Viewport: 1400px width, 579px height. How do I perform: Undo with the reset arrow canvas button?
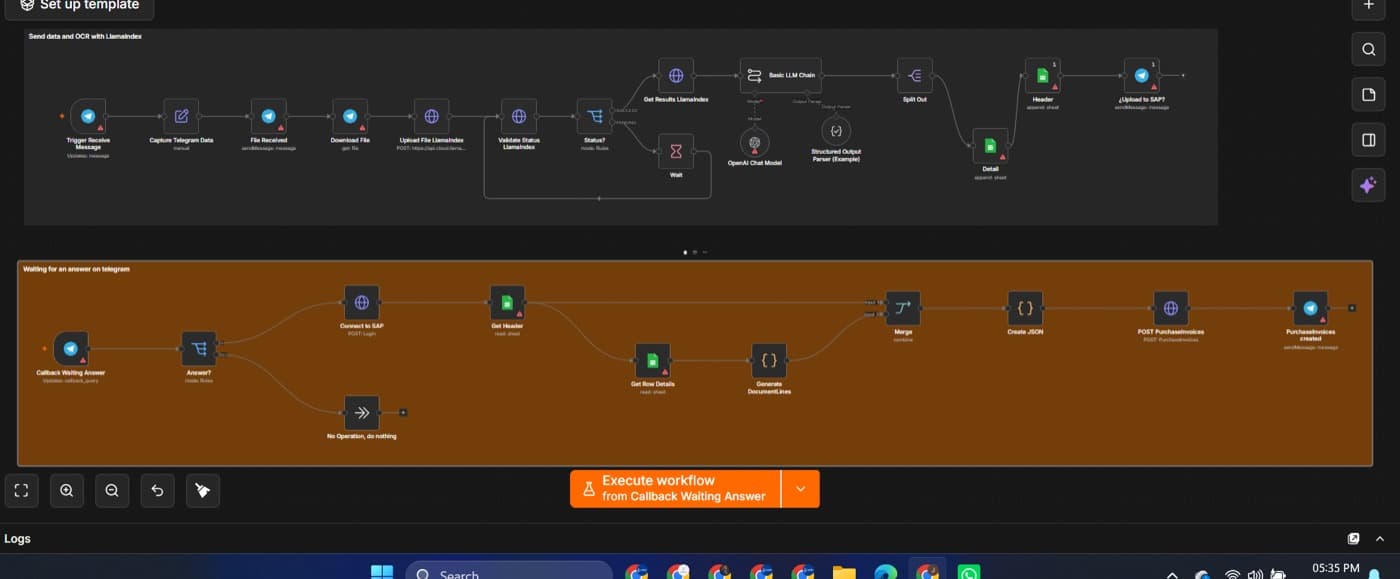[157, 490]
